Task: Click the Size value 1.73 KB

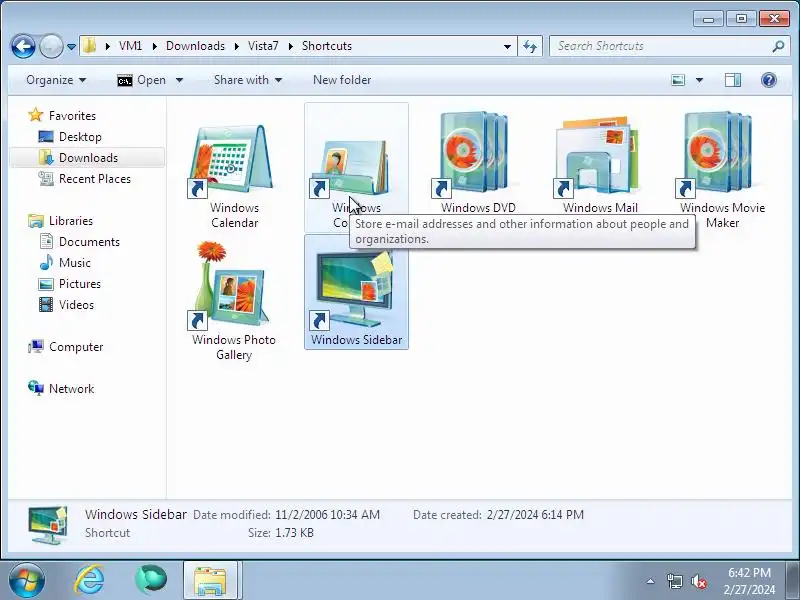Action: tap(294, 533)
